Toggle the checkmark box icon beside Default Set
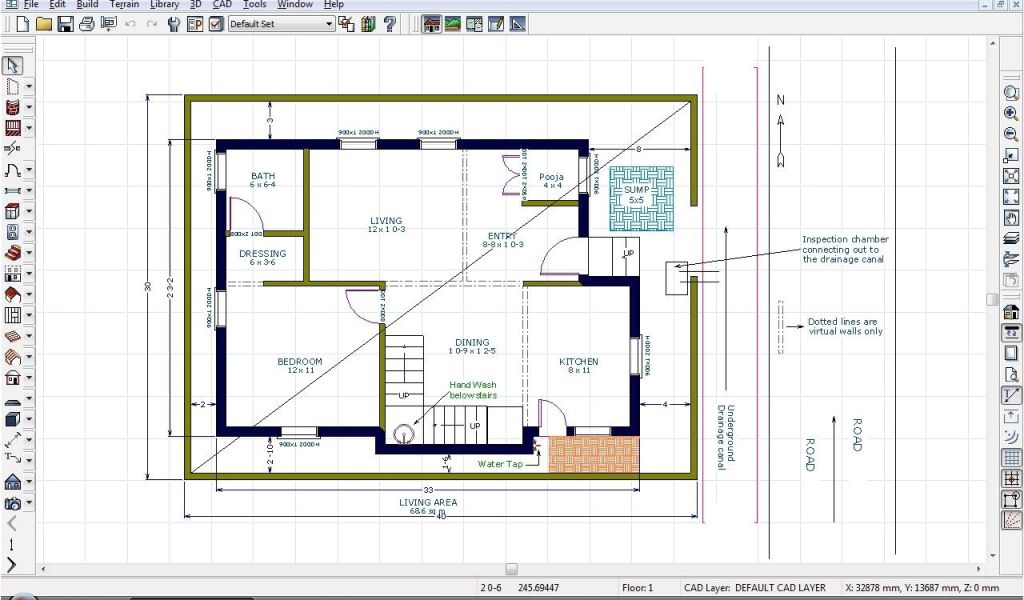 tap(216, 23)
